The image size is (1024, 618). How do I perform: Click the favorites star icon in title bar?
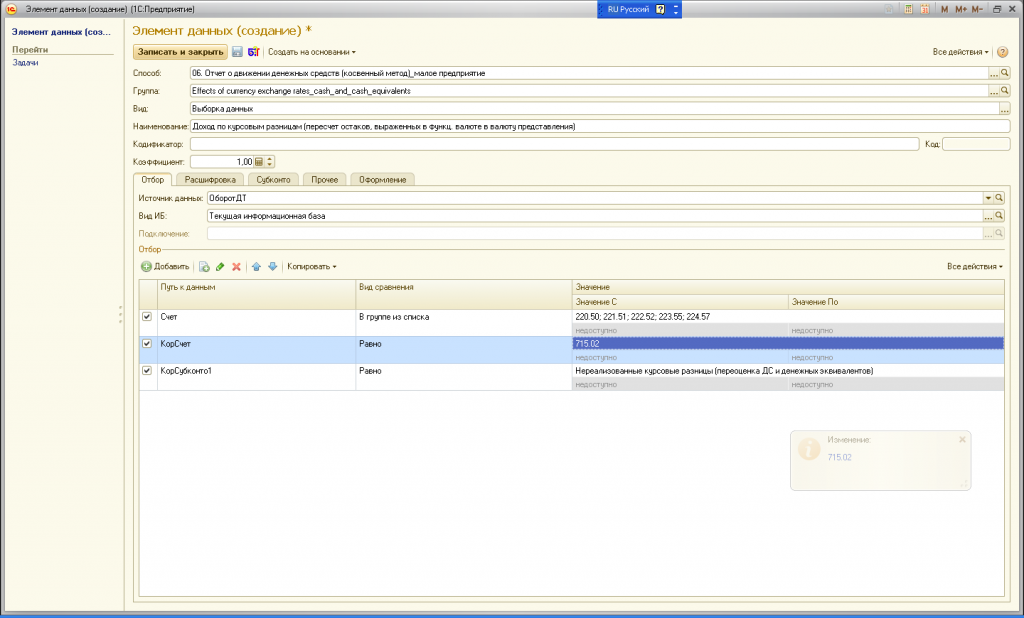pyautogui.click(x=889, y=9)
